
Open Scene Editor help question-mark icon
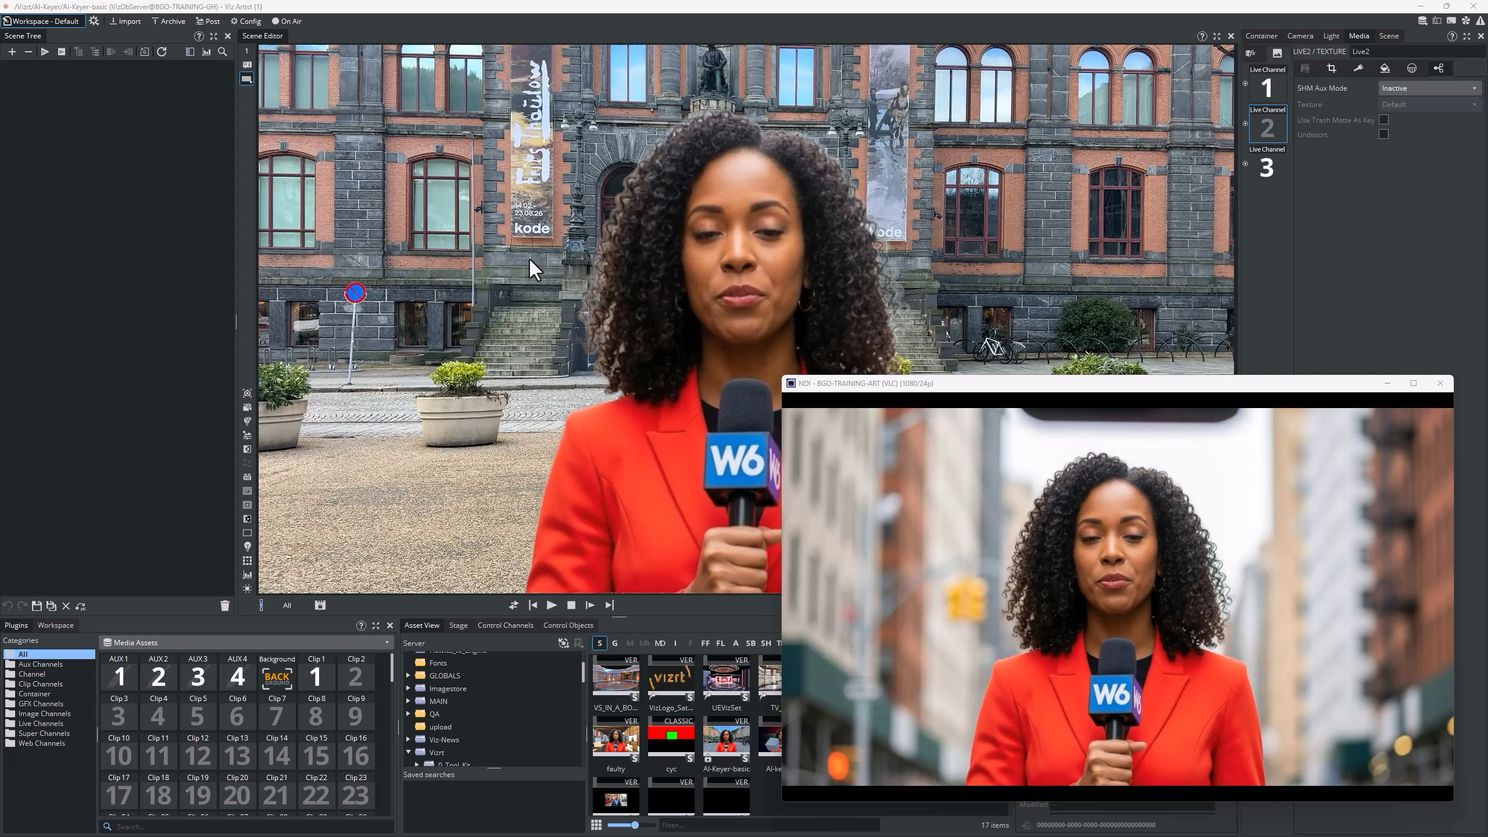[1202, 36]
